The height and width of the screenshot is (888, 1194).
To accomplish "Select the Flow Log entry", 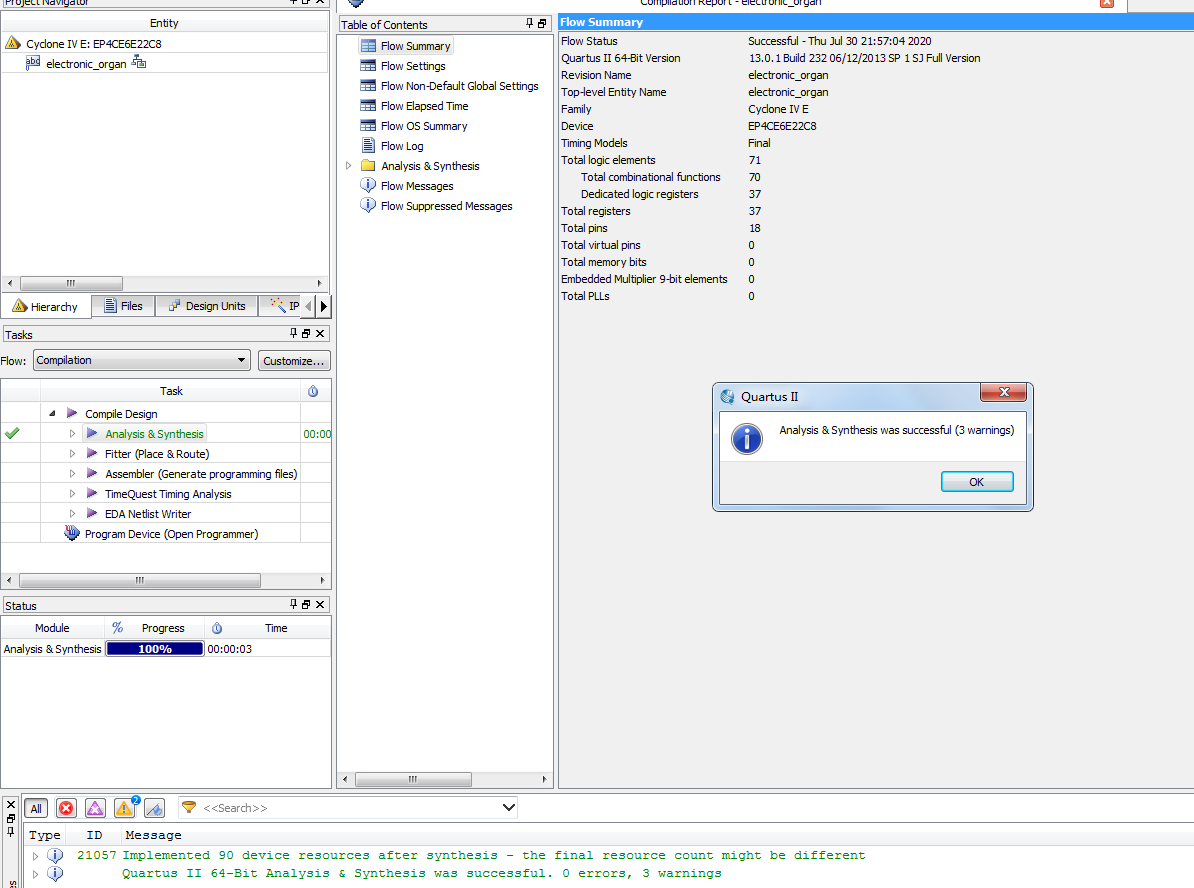I will [x=402, y=145].
